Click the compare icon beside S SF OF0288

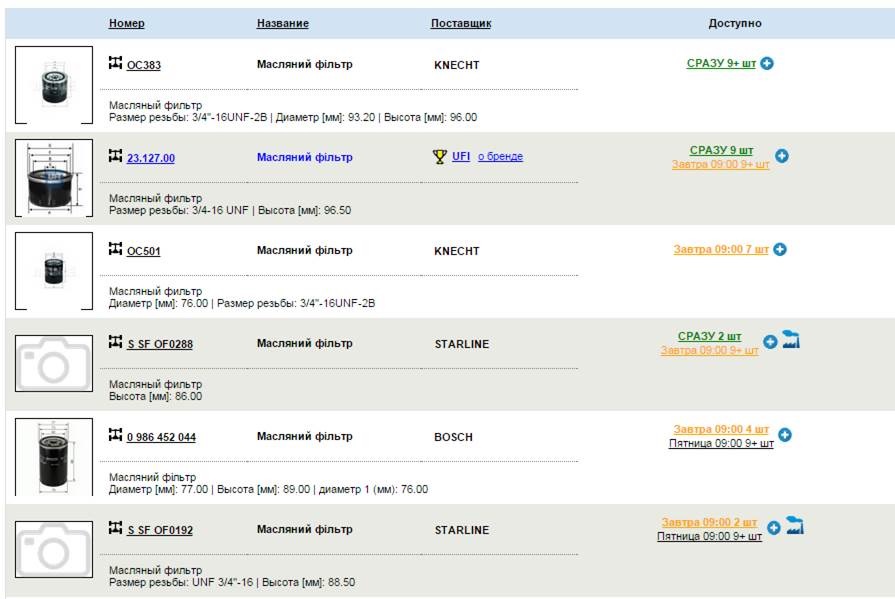115,343
